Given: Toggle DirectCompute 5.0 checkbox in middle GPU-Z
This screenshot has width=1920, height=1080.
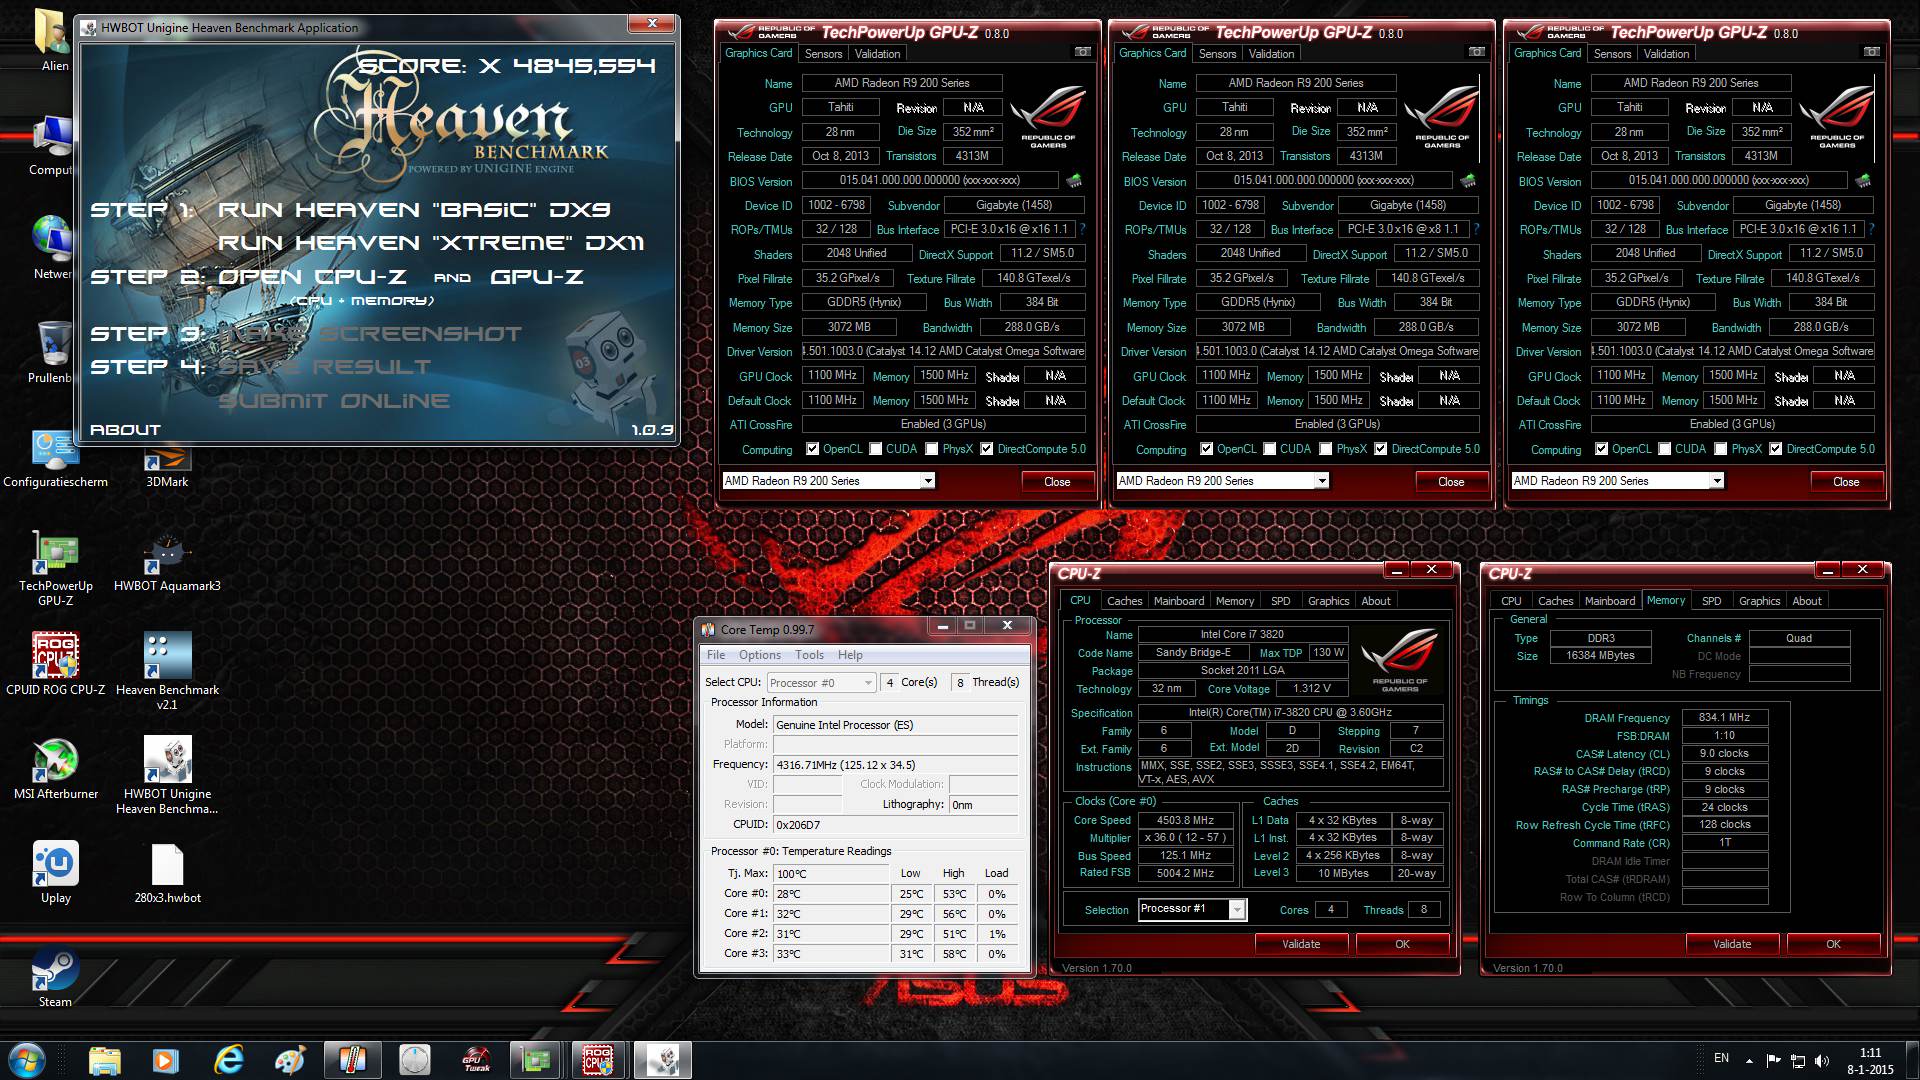Looking at the screenshot, I should click(x=1381, y=449).
